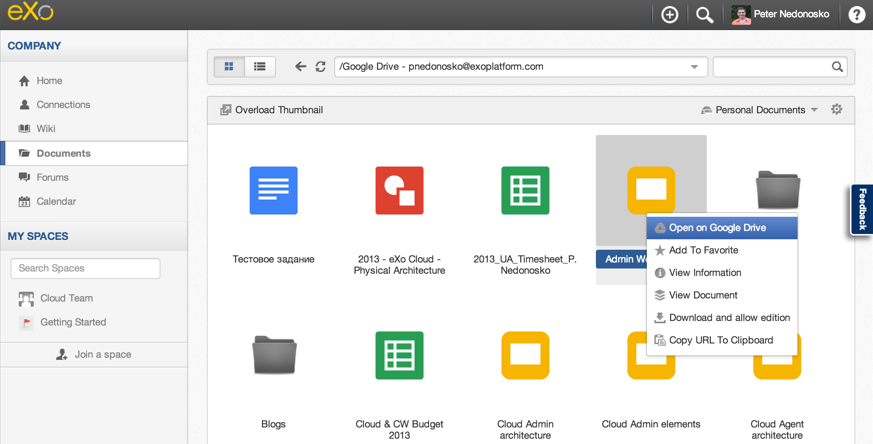873x444 pixels.
Task: Select Documents in the sidebar
Action: (94, 153)
